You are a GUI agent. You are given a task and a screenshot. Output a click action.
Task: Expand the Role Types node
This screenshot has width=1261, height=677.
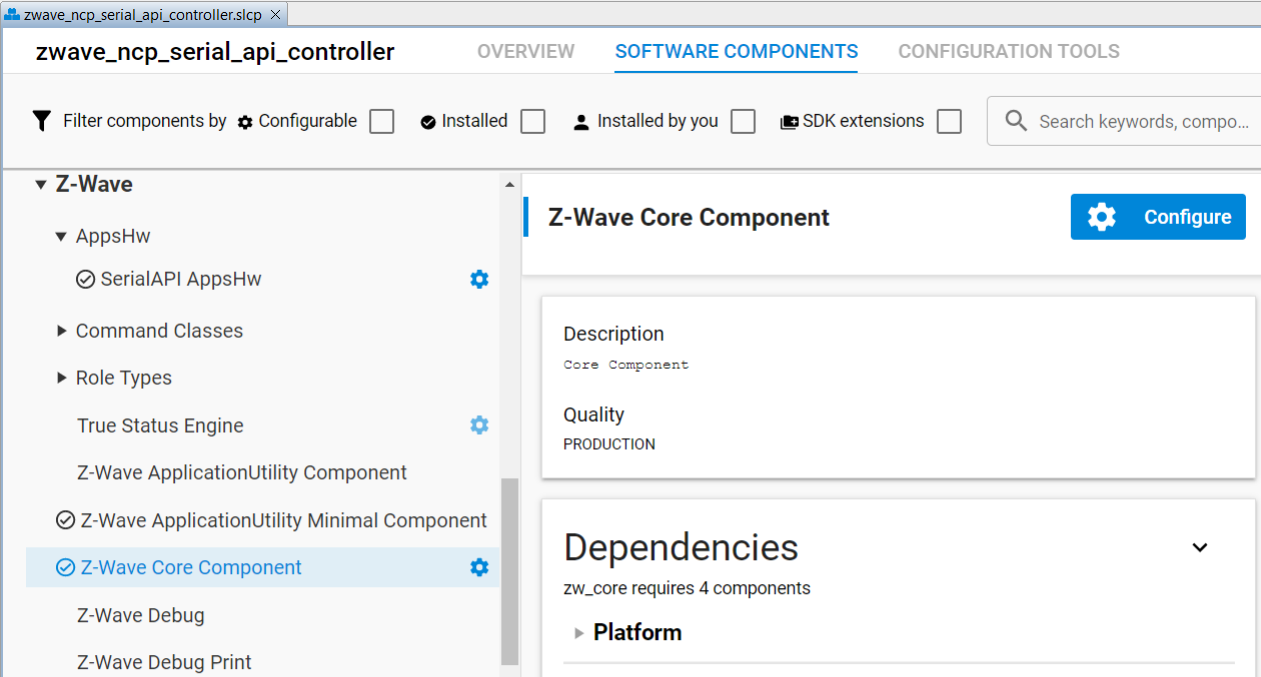pos(61,378)
